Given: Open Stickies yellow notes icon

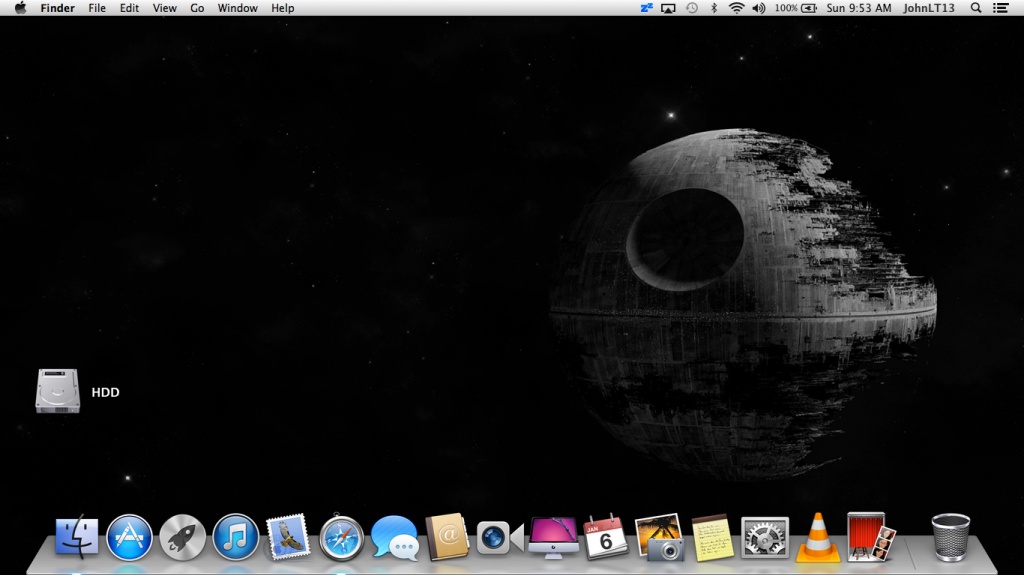Looking at the screenshot, I should [x=712, y=537].
